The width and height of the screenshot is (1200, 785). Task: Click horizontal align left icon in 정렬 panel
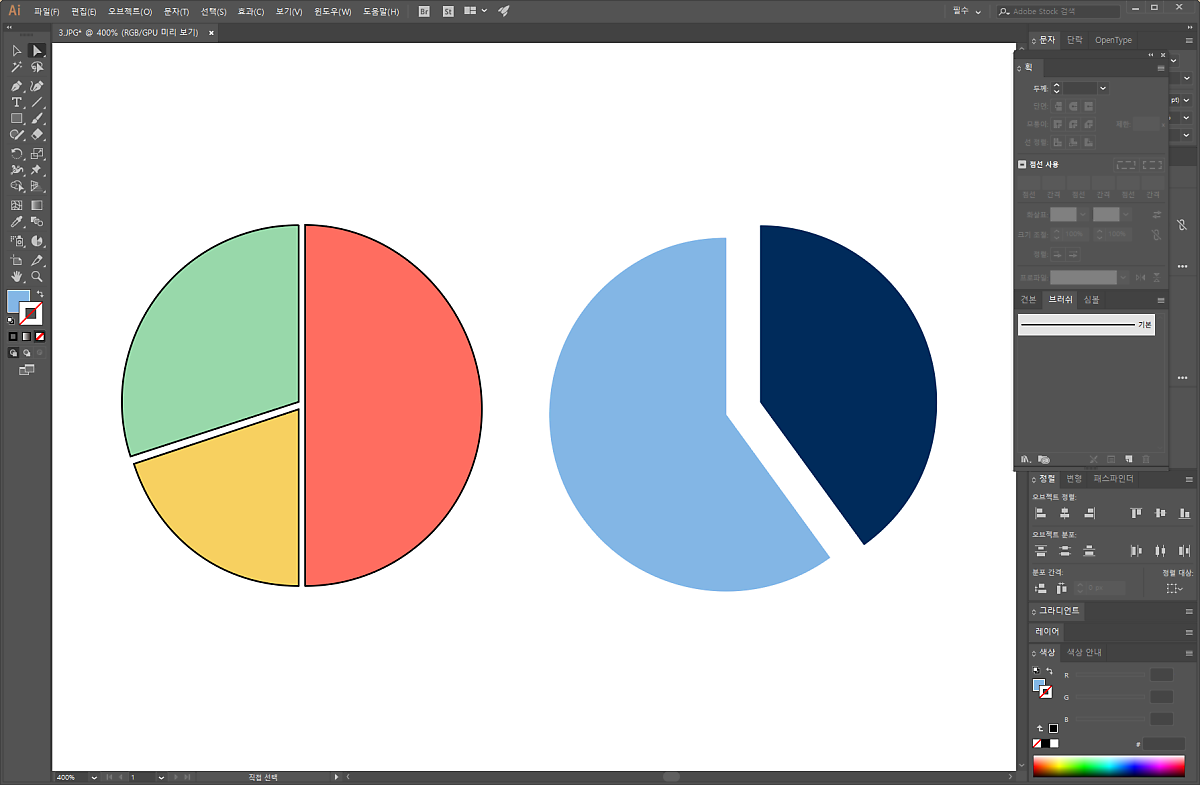1041,513
